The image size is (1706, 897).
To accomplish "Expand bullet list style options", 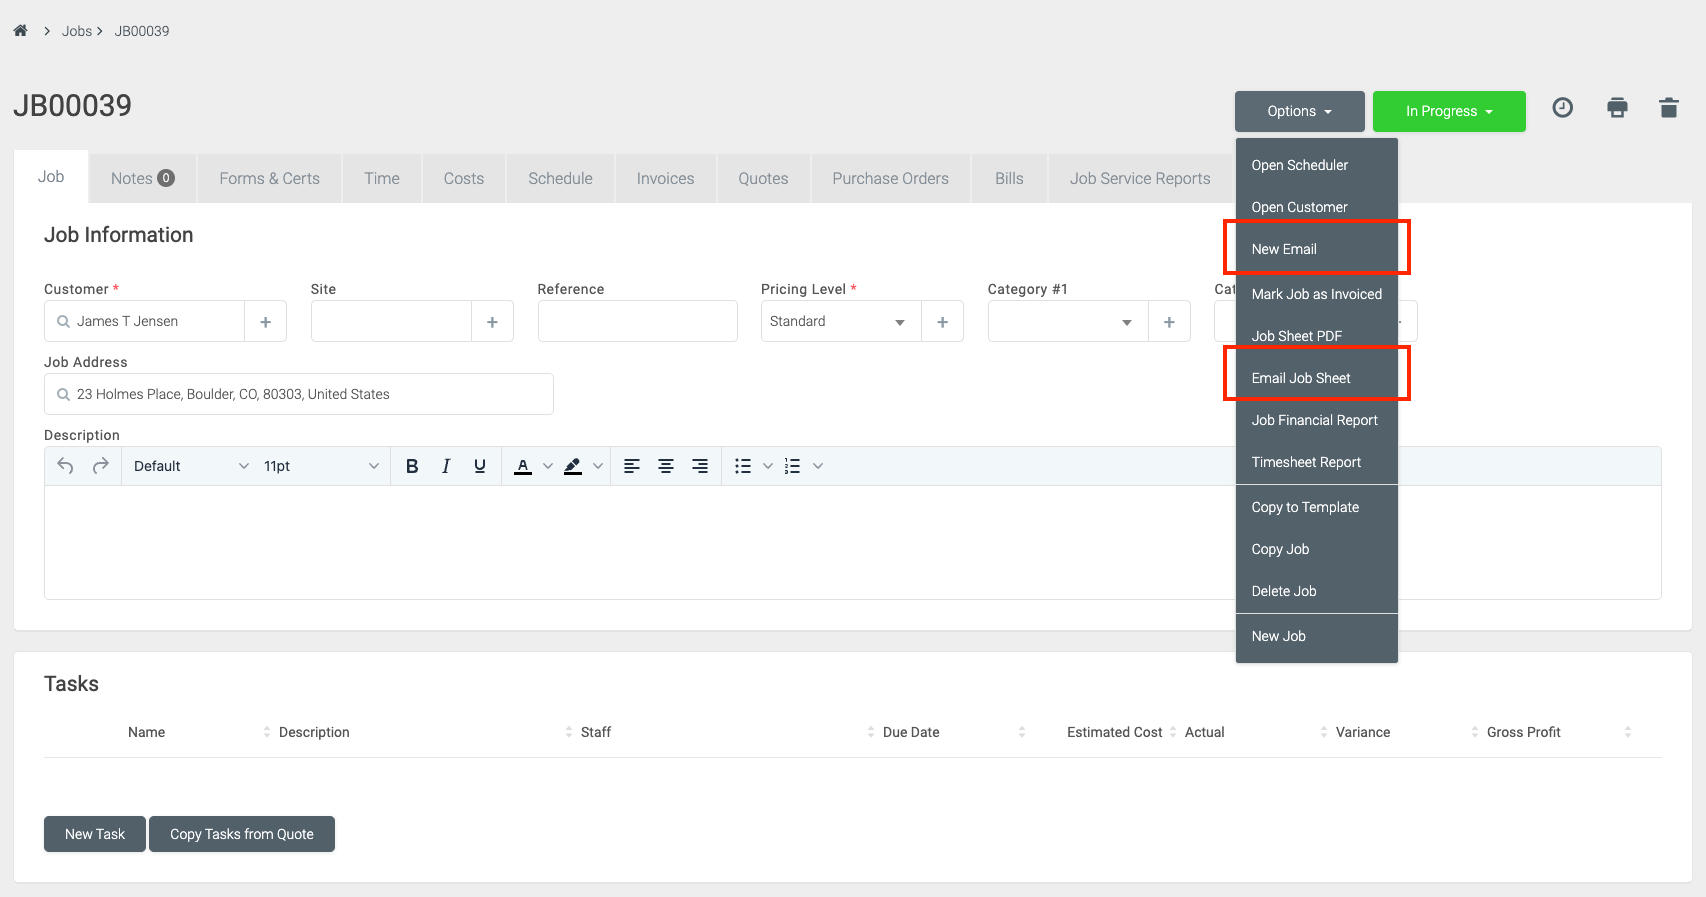I will [768, 466].
